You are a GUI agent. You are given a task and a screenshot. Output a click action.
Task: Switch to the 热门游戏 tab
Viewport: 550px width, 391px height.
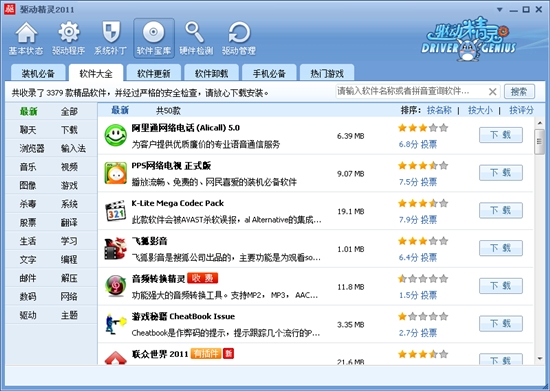coord(327,73)
